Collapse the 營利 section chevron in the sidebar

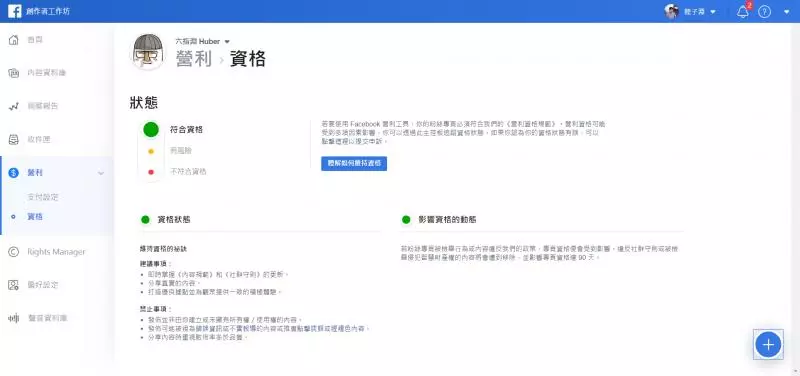[101, 173]
